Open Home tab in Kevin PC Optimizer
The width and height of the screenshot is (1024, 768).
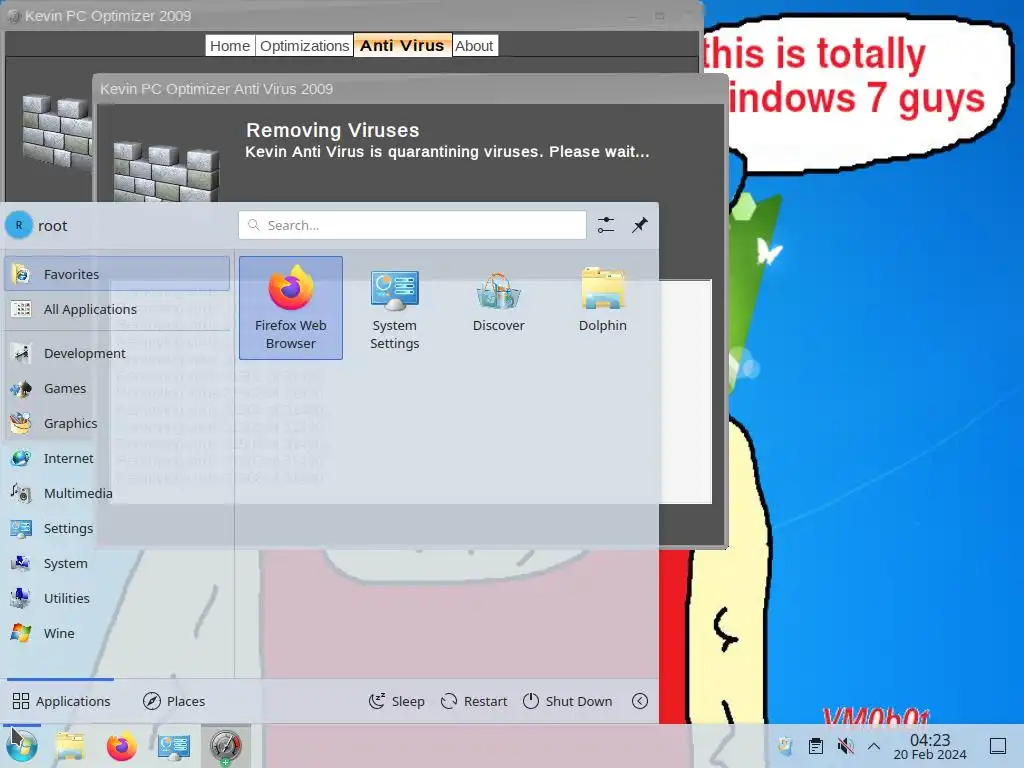pos(230,46)
